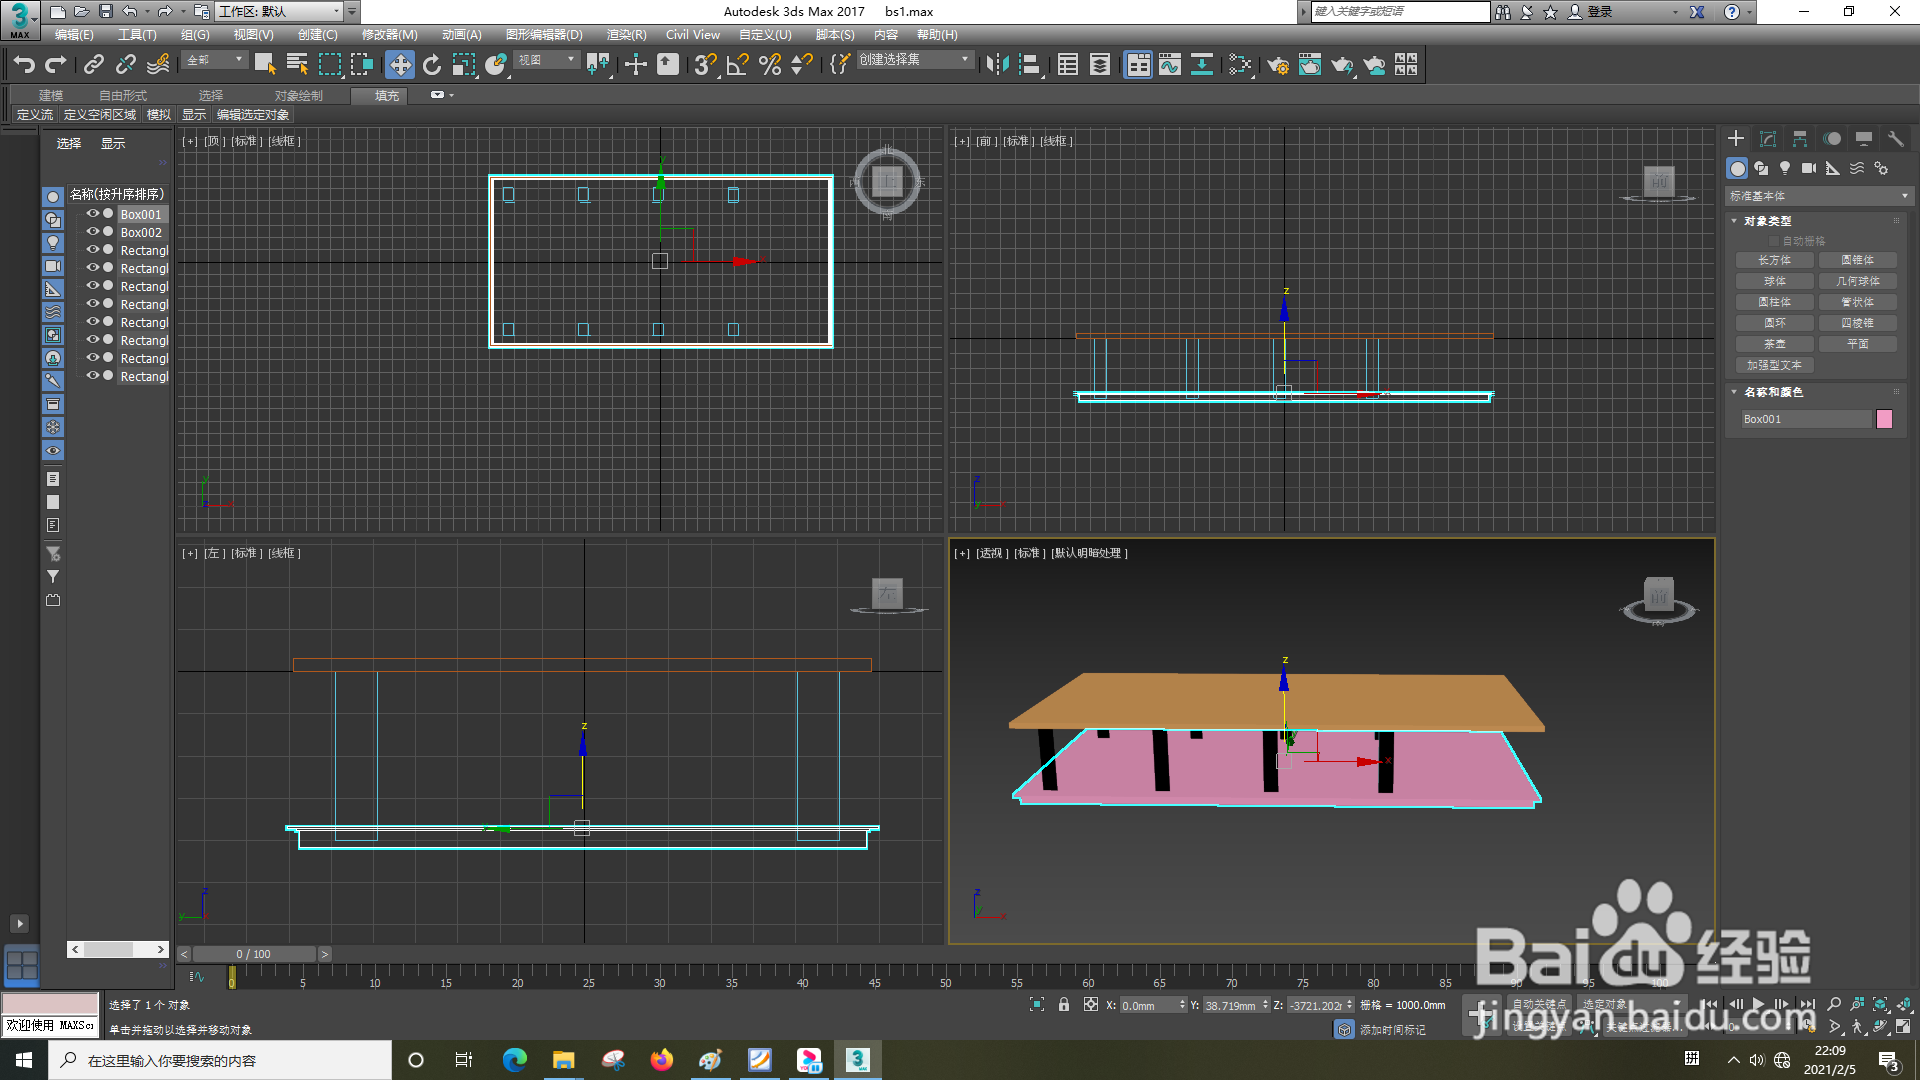Screen dimensions: 1920x1082
Task: Switch to the 自由形式 ribbon tab
Action: [x=123, y=96]
